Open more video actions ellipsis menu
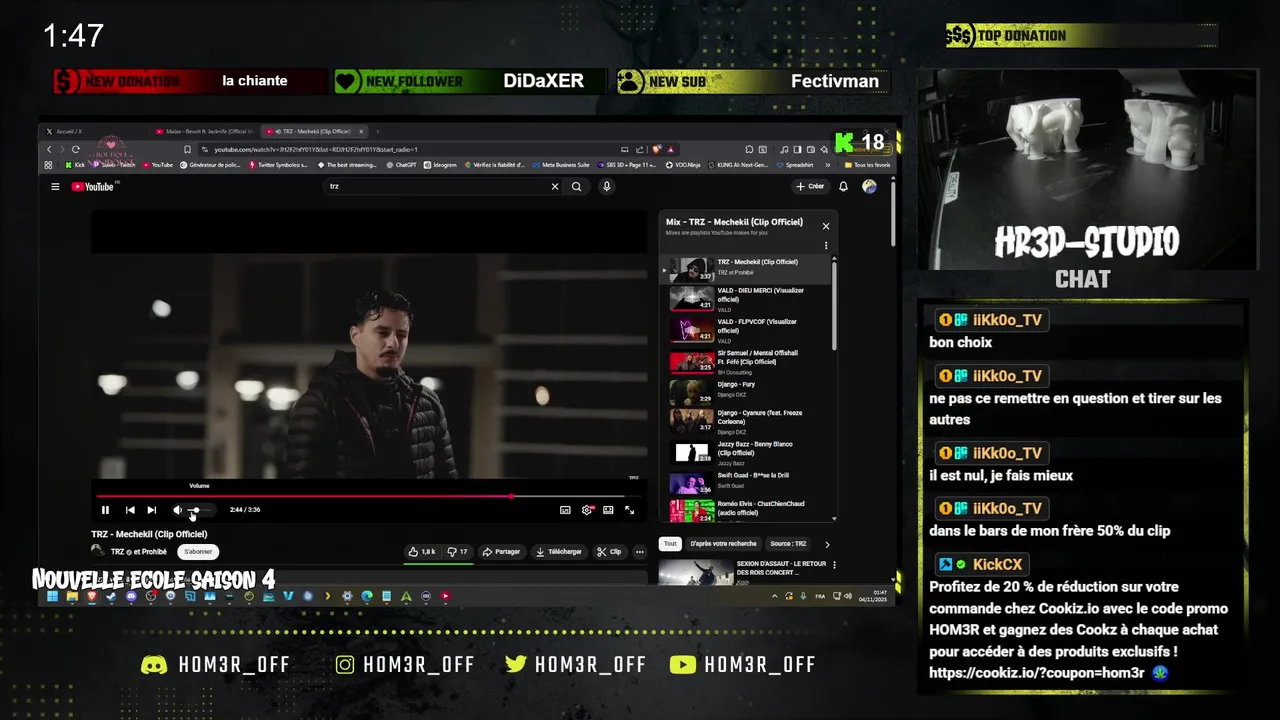Viewport: 1280px width, 720px height. tap(640, 551)
